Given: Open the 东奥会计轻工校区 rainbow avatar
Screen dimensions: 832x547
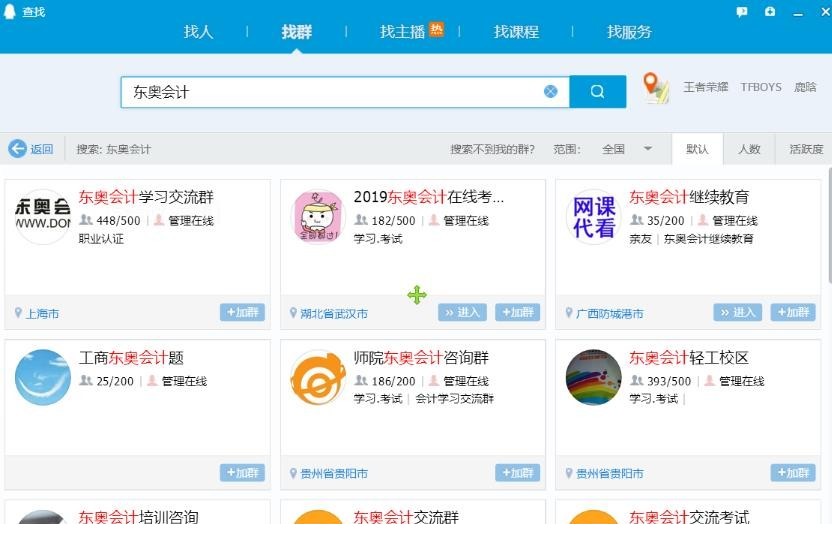Looking at the screenshot, I should point(593,377).
